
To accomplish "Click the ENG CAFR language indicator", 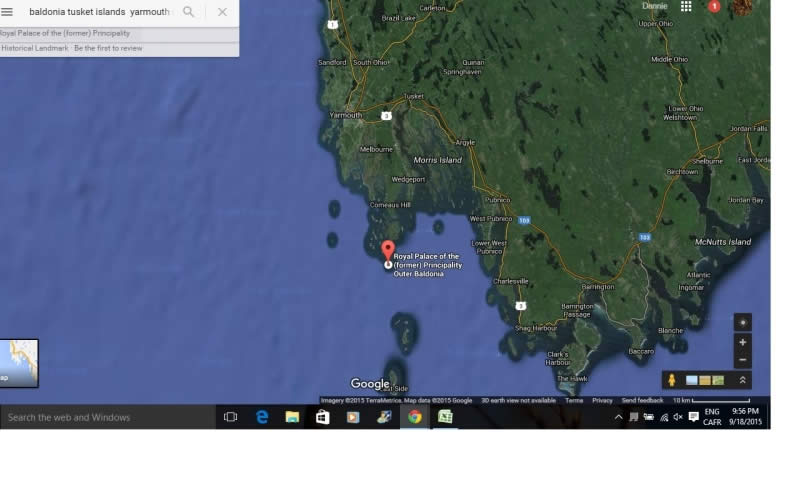I will [x=712, y=417].
